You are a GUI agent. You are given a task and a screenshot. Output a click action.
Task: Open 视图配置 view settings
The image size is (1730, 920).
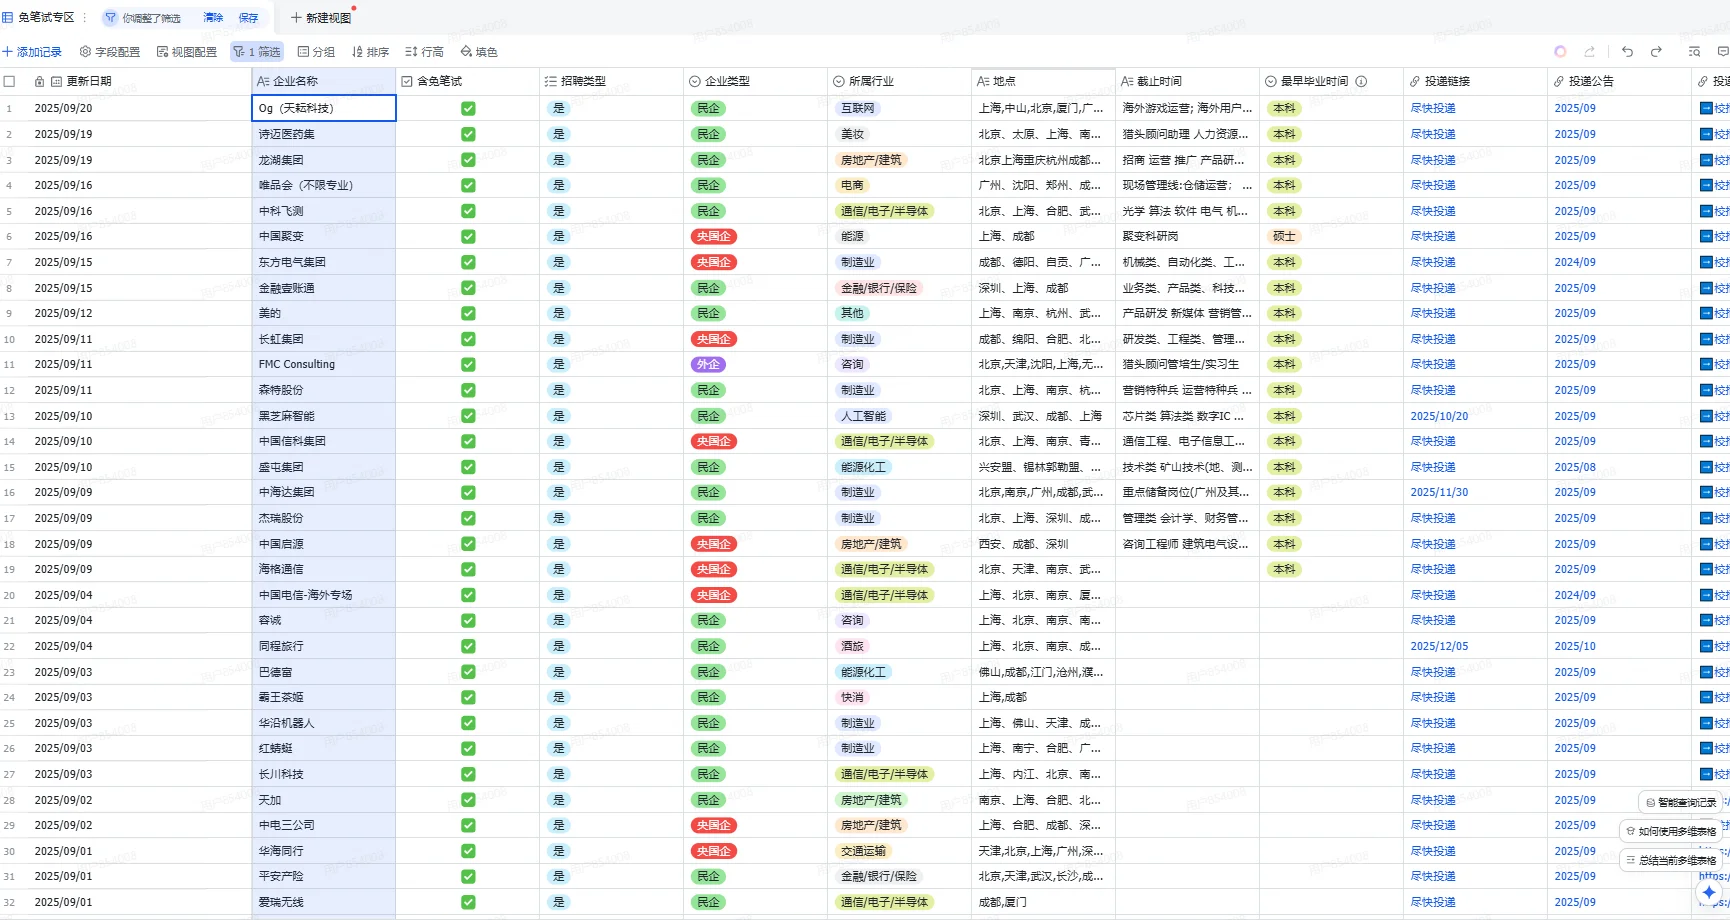187,52
